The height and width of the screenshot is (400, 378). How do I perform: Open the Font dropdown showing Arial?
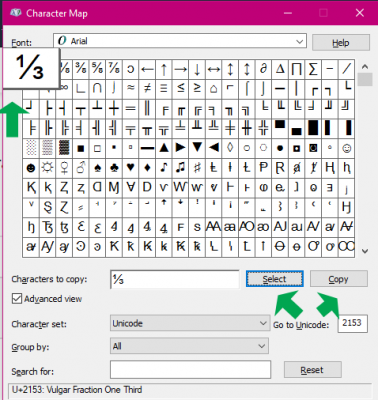[180, 41]
